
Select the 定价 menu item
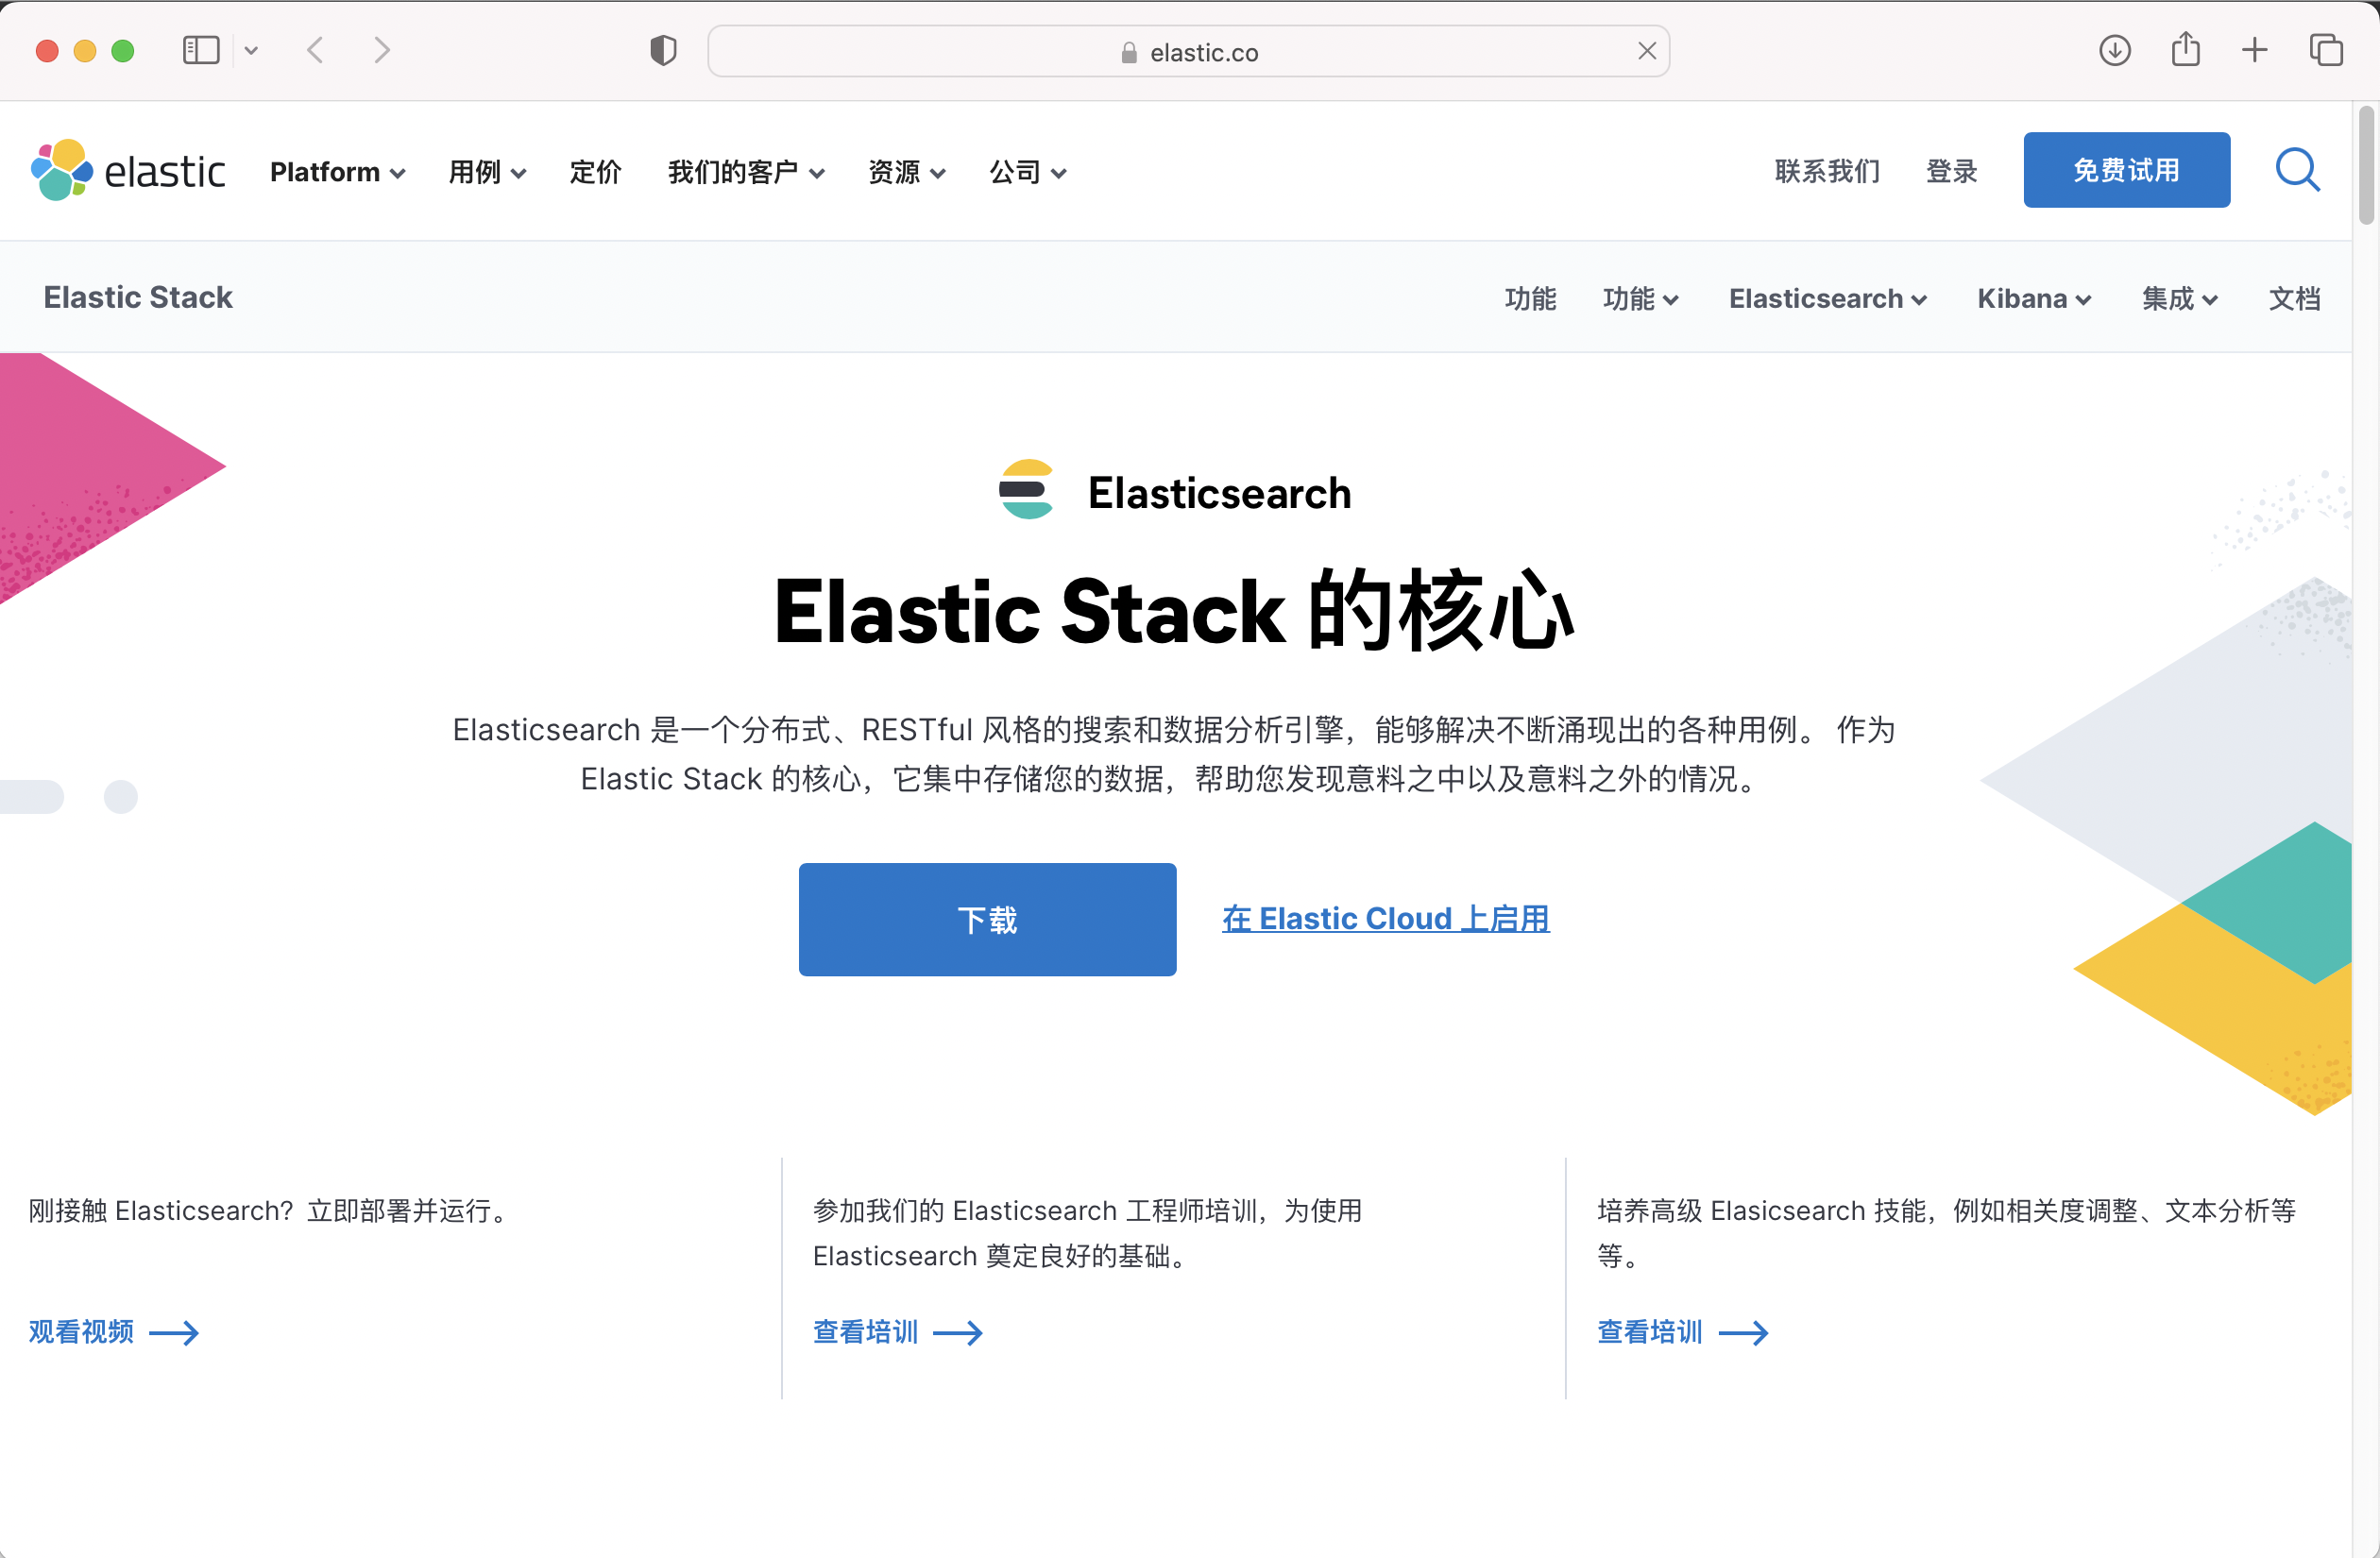pyautogui.click(x=595, y=172)
